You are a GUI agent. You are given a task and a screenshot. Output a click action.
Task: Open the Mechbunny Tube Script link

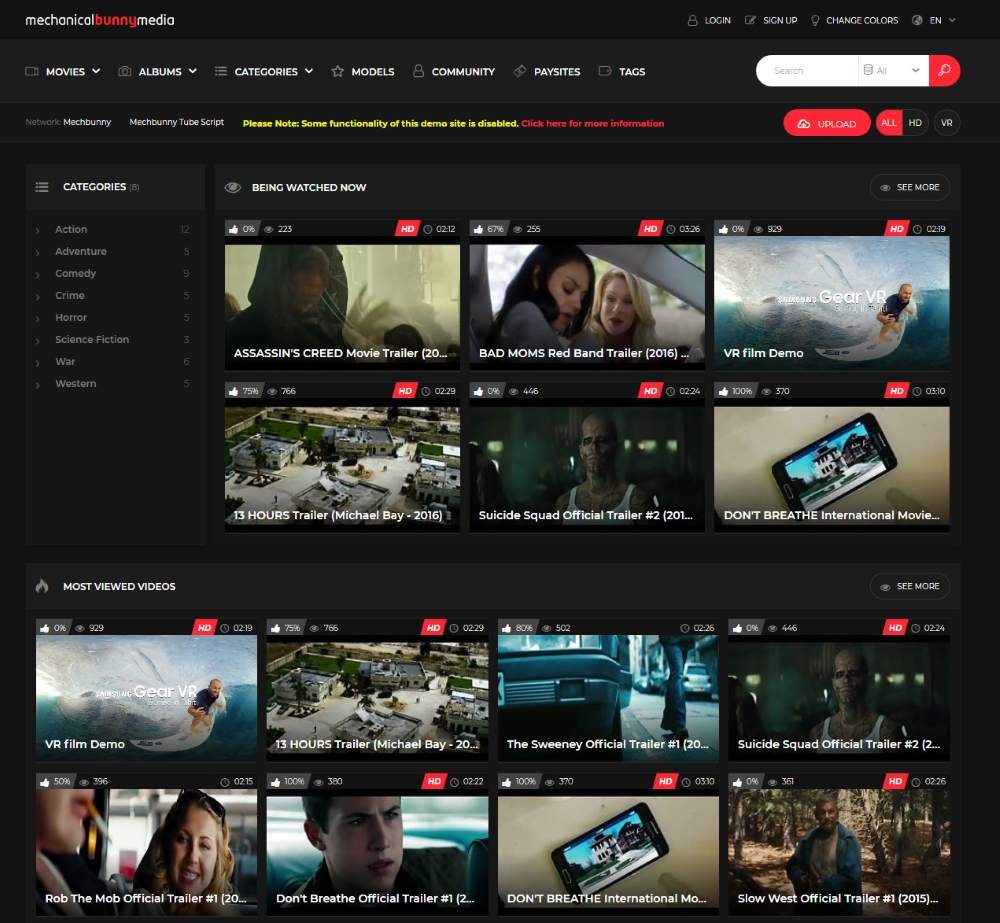pyautogui.click(x=177, y=122)
